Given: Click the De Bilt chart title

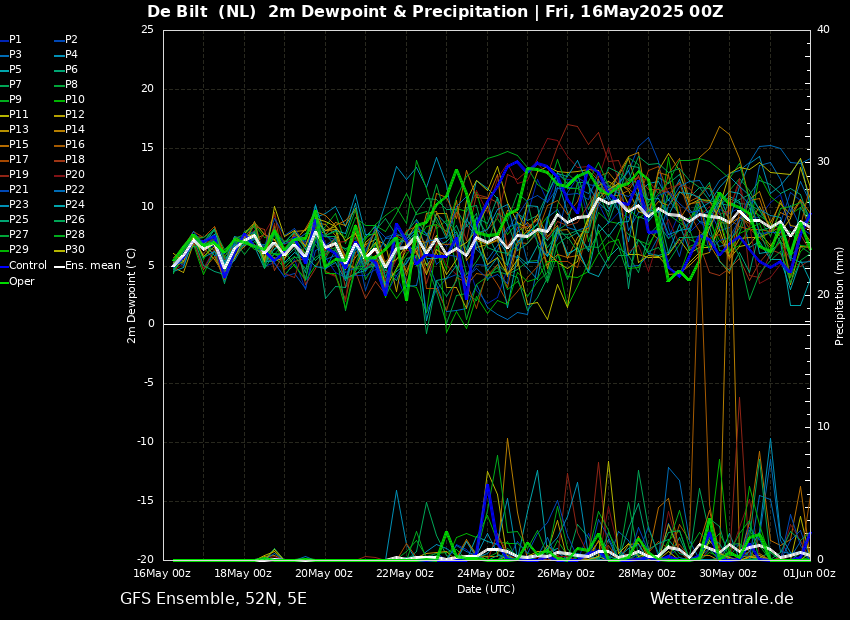Looking at the screenshot, I should 435,12.
